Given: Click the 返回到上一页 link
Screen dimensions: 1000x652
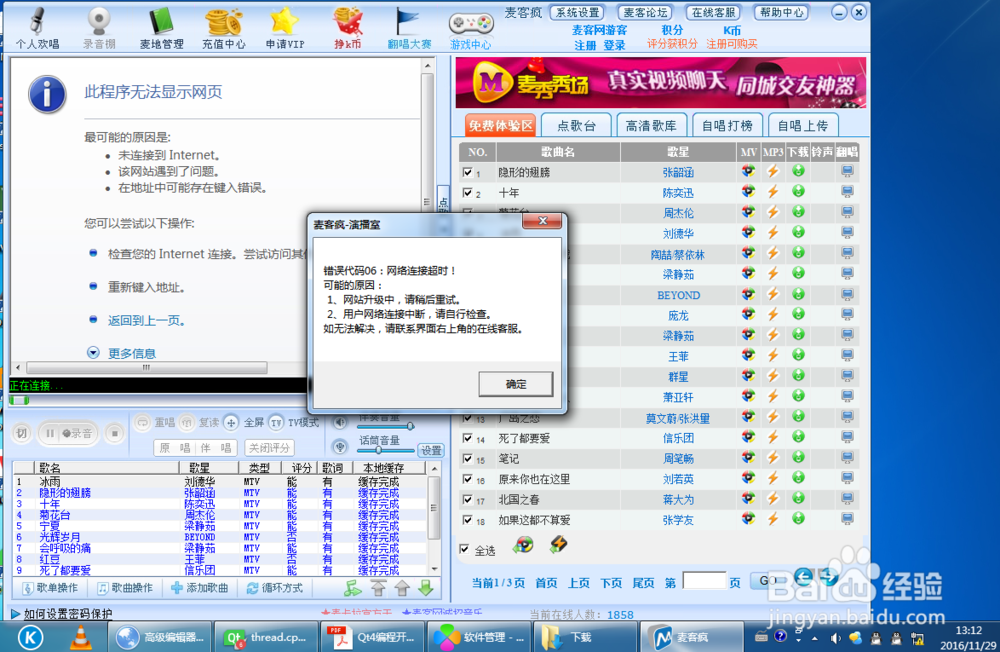Looking at the screenshot, I should coord(146,320).
